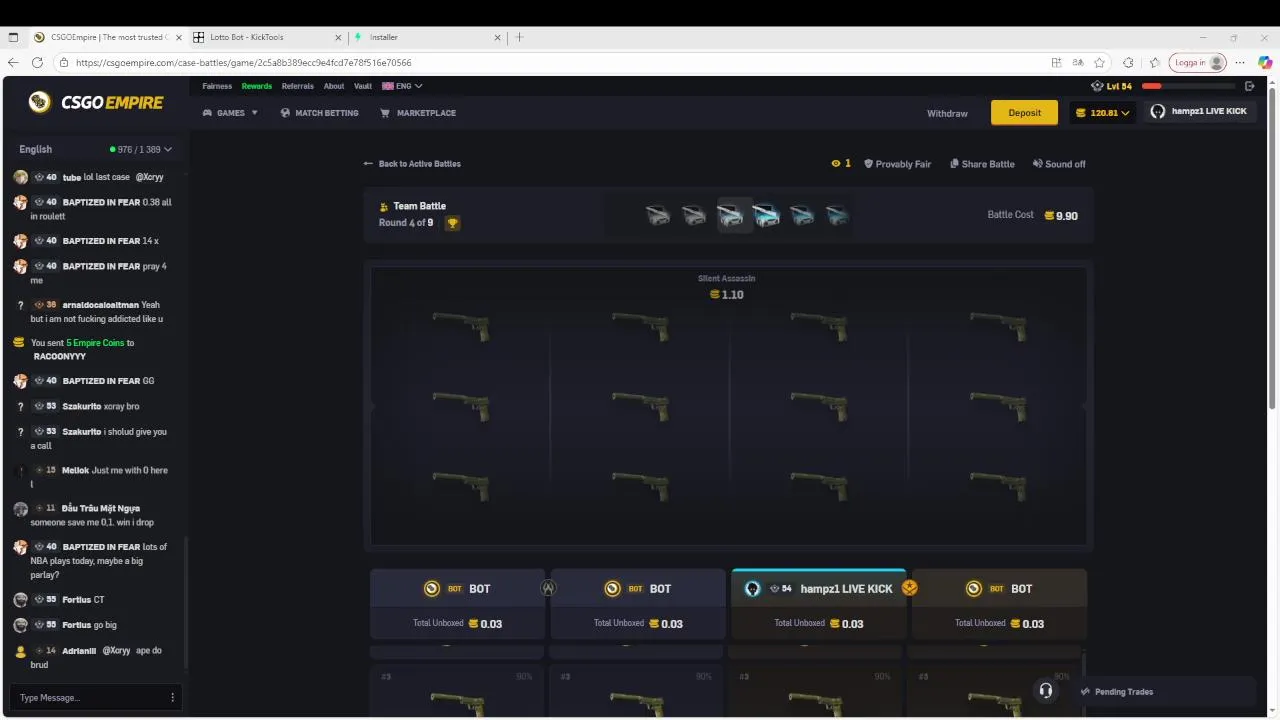Screen dimensions: 1280x720
Task: Click the Silent Assassin item label
Action: [727, 278]
